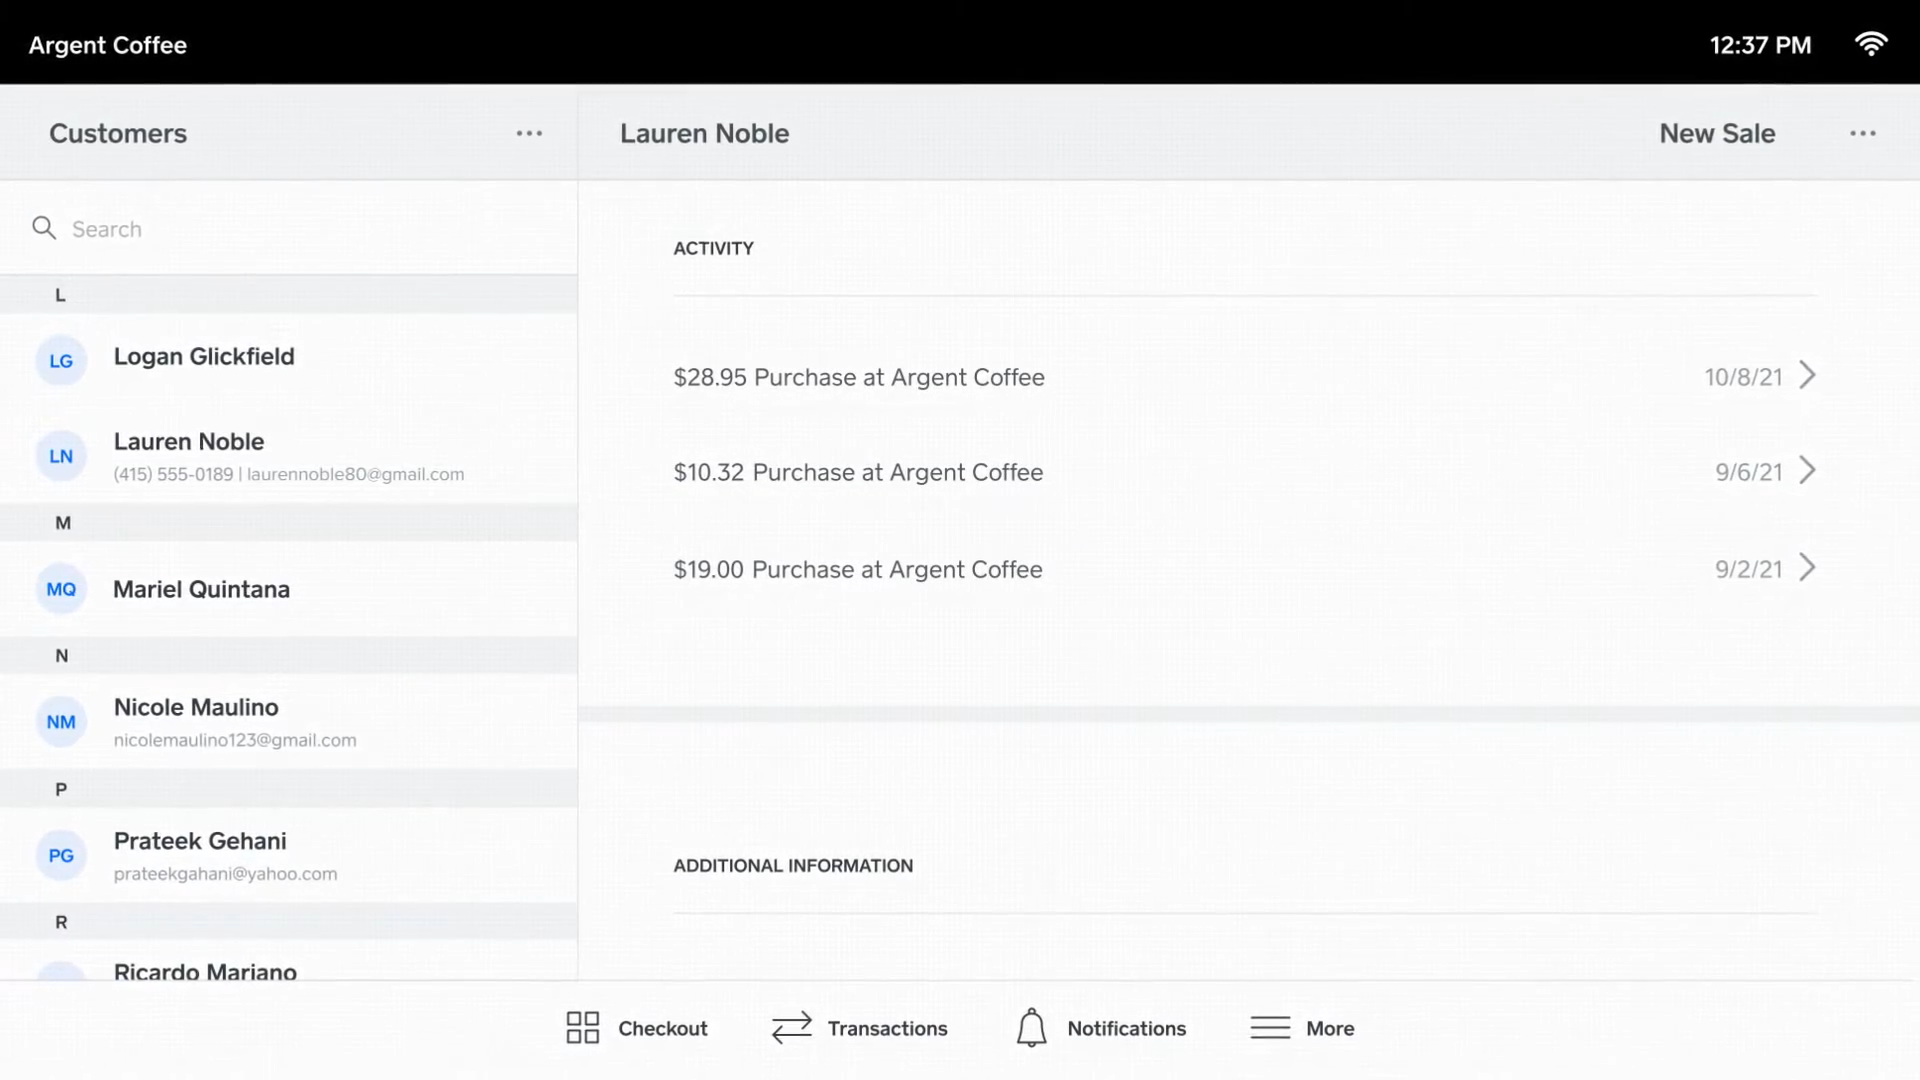Select customer Mariel Quintana

click(x=201, y=589)
